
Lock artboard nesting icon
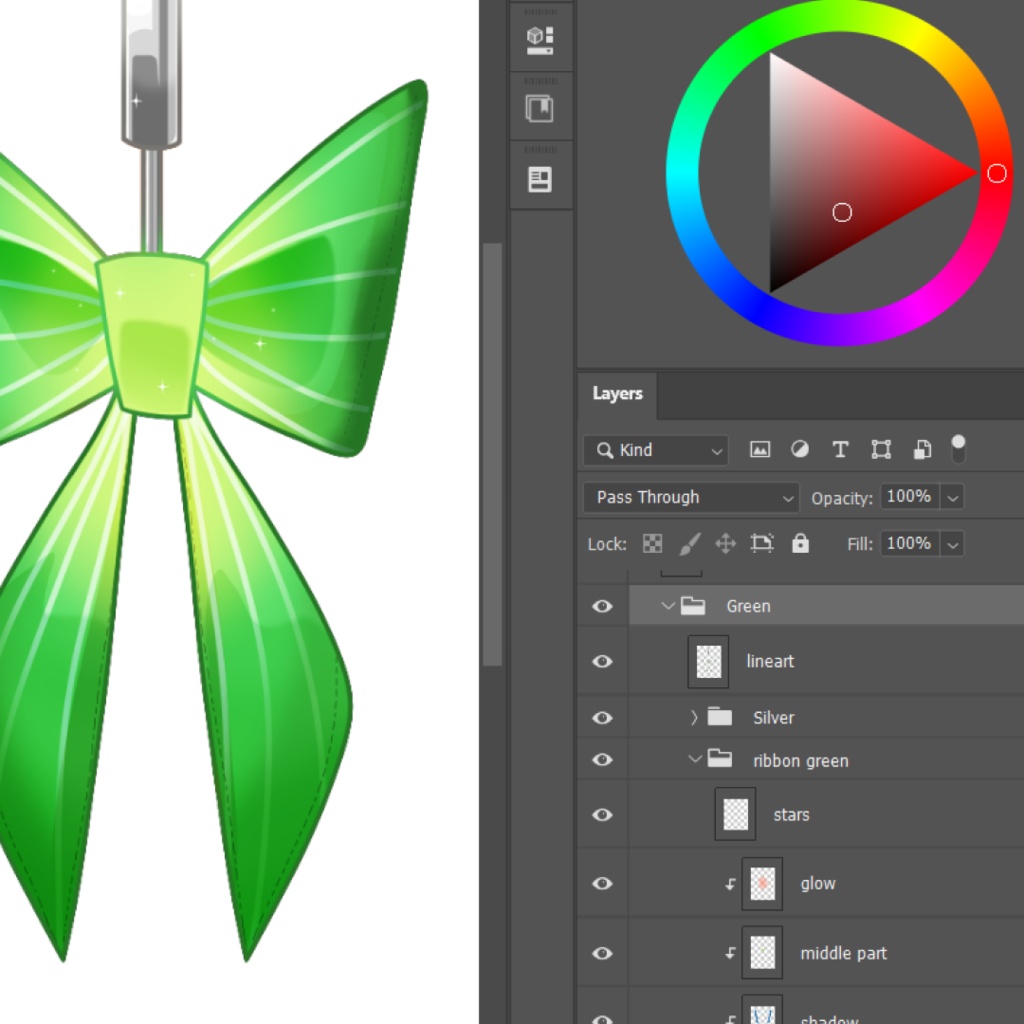pos(762,543)
